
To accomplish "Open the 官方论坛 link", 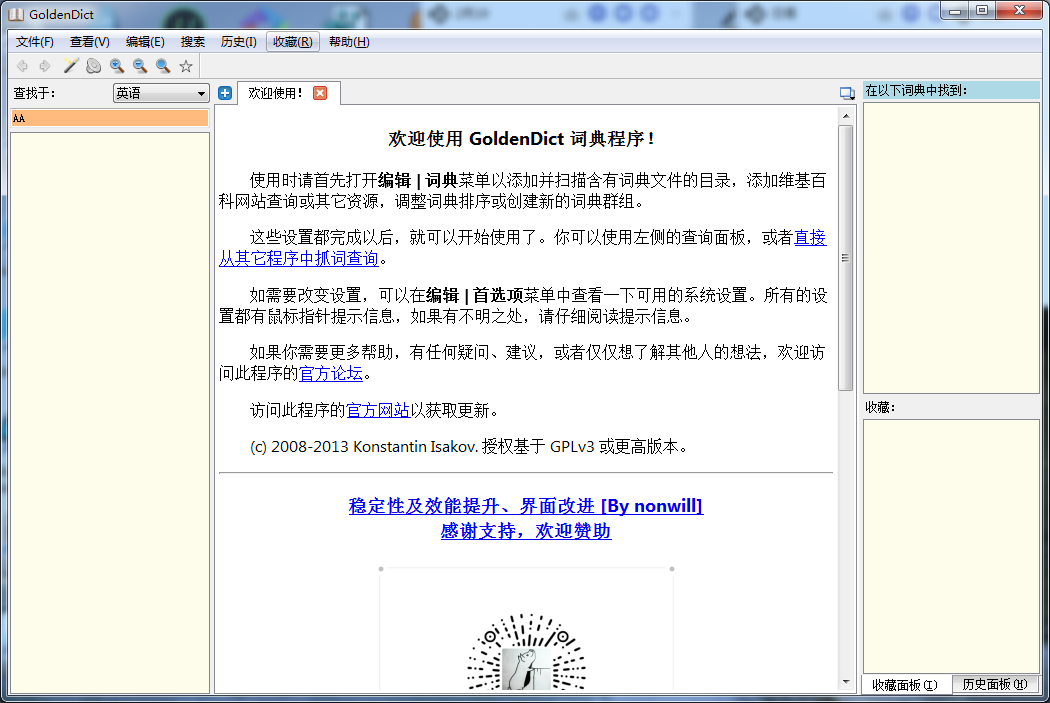I will coord(331,374).
